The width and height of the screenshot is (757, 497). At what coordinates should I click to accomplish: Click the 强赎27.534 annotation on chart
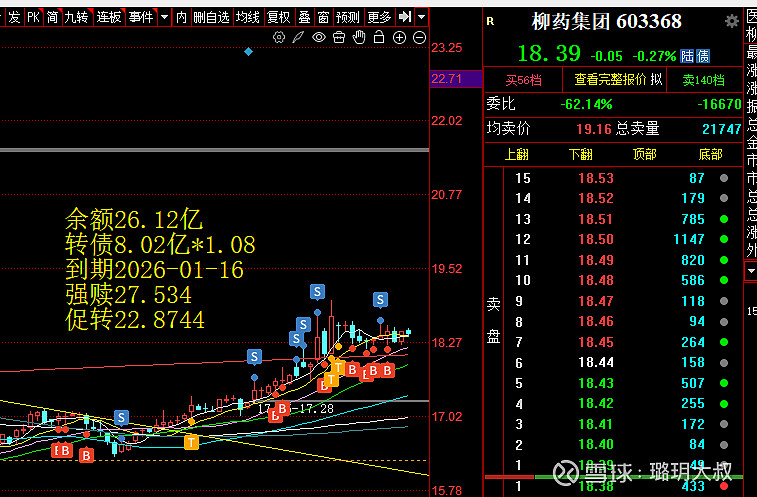coord(128,295)
